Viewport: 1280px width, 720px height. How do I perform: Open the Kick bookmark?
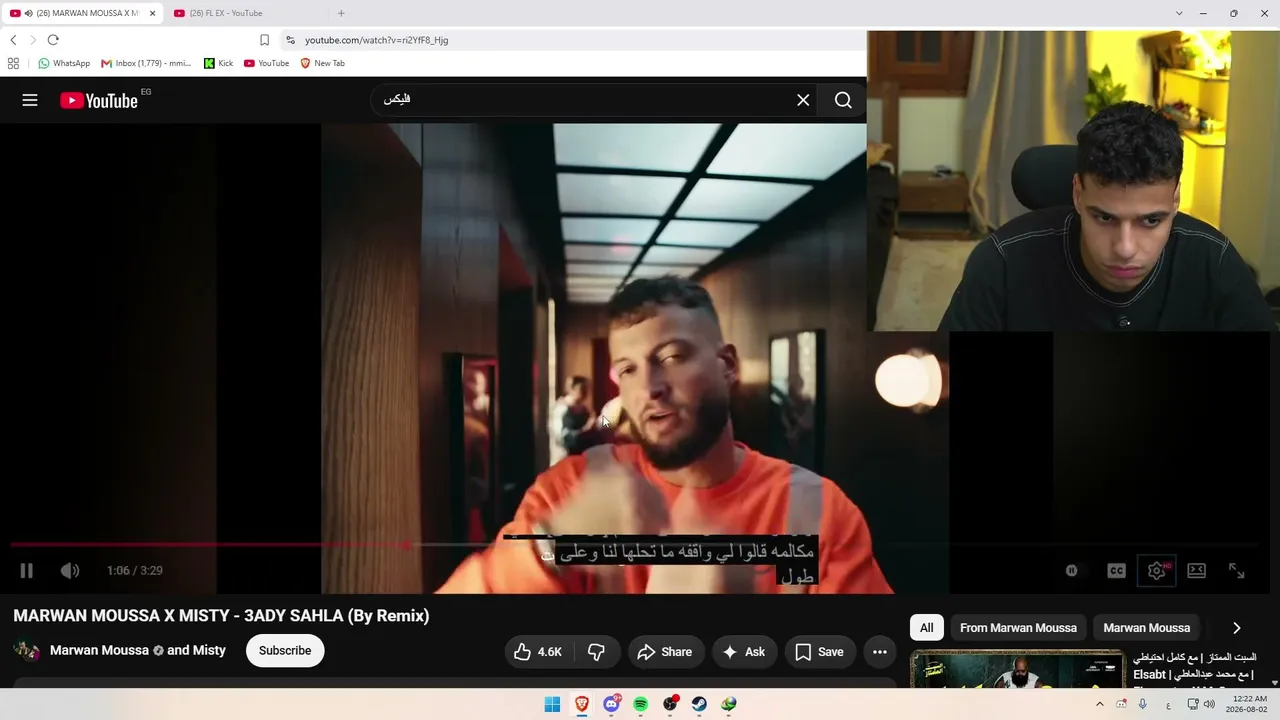pyautogui.click(x=219, y=63)
